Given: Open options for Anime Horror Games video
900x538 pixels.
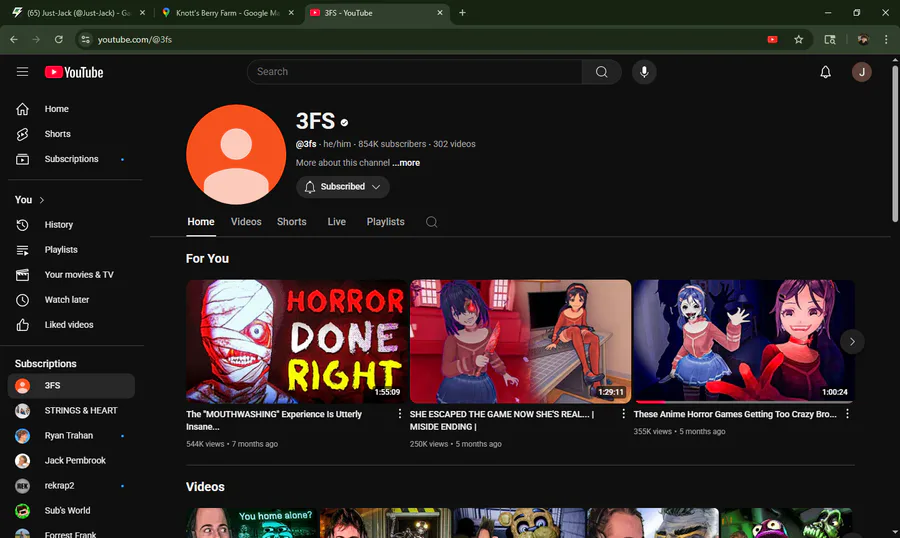Looking at the screenshot, I should click(x=847, y=413).
